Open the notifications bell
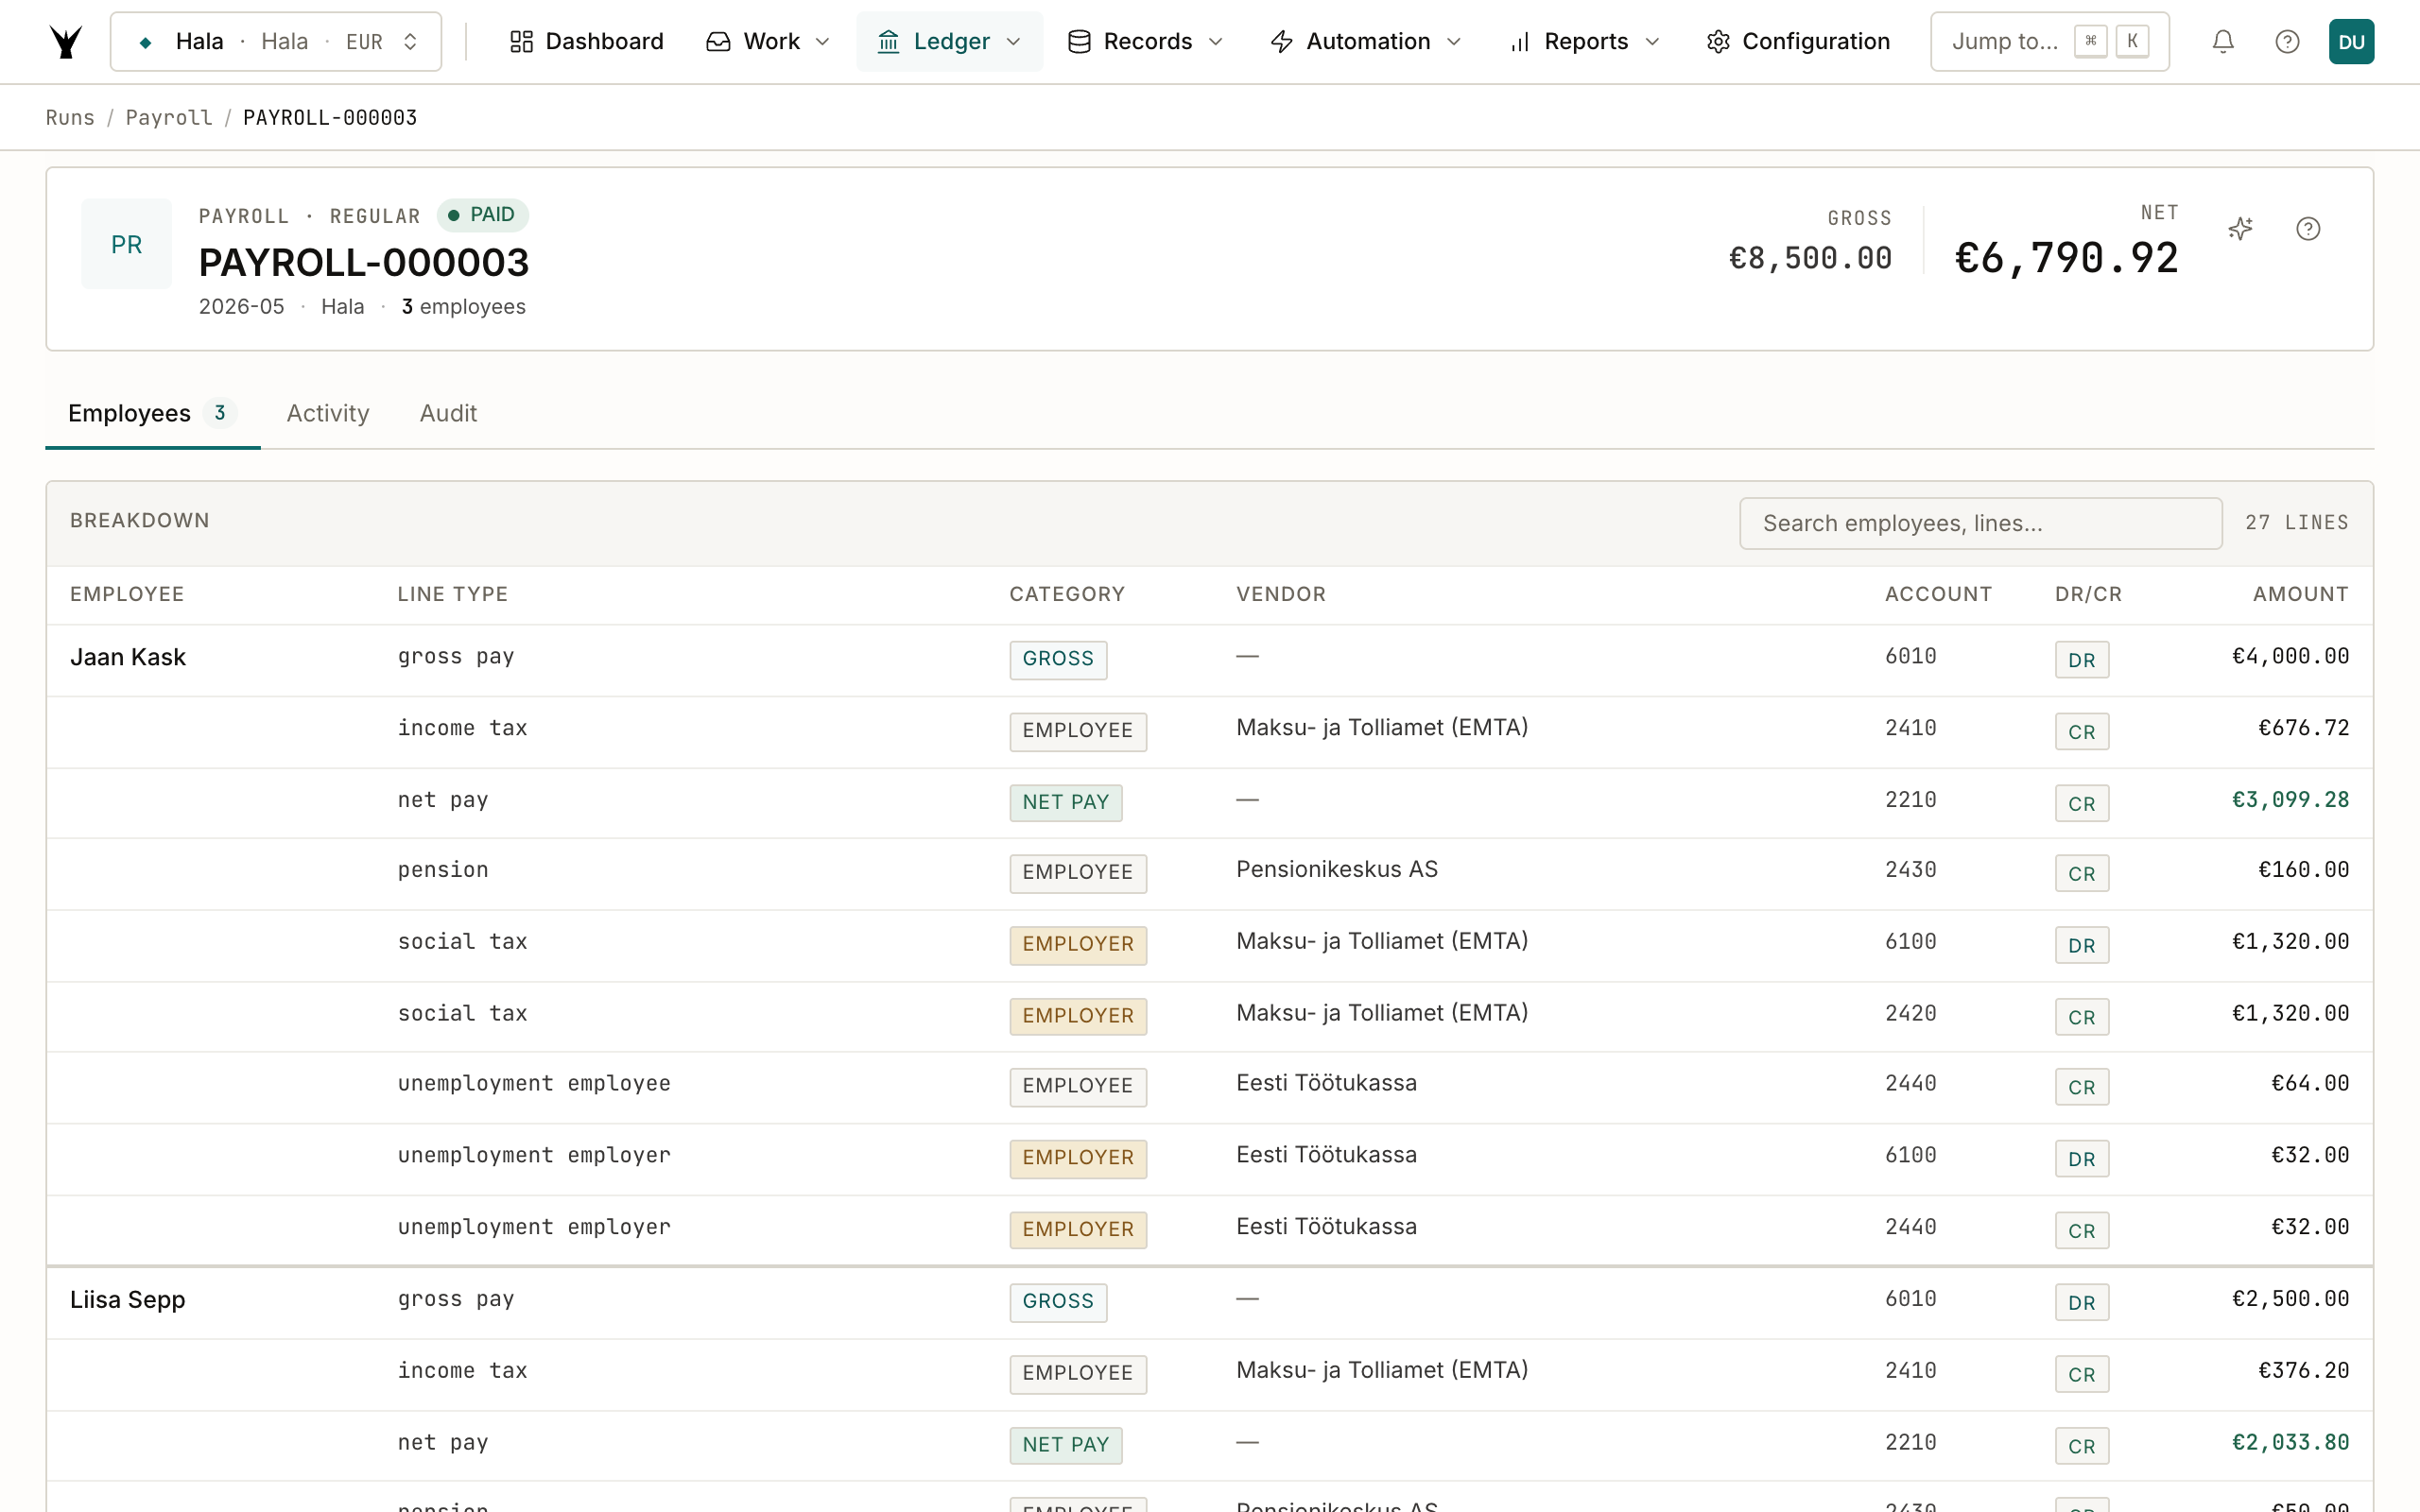 pyautogui.click(x=2222, y=42)
